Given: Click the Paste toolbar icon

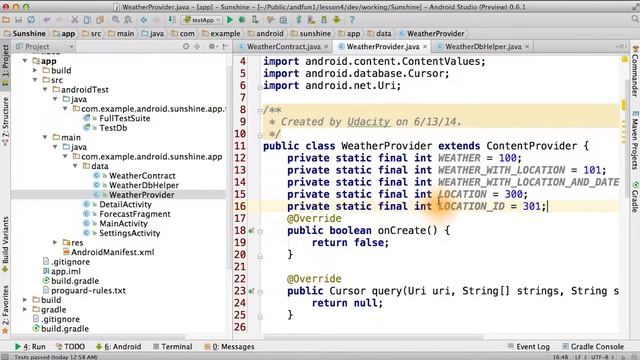Looking at the screenshot, I should [x=100, y=20].
